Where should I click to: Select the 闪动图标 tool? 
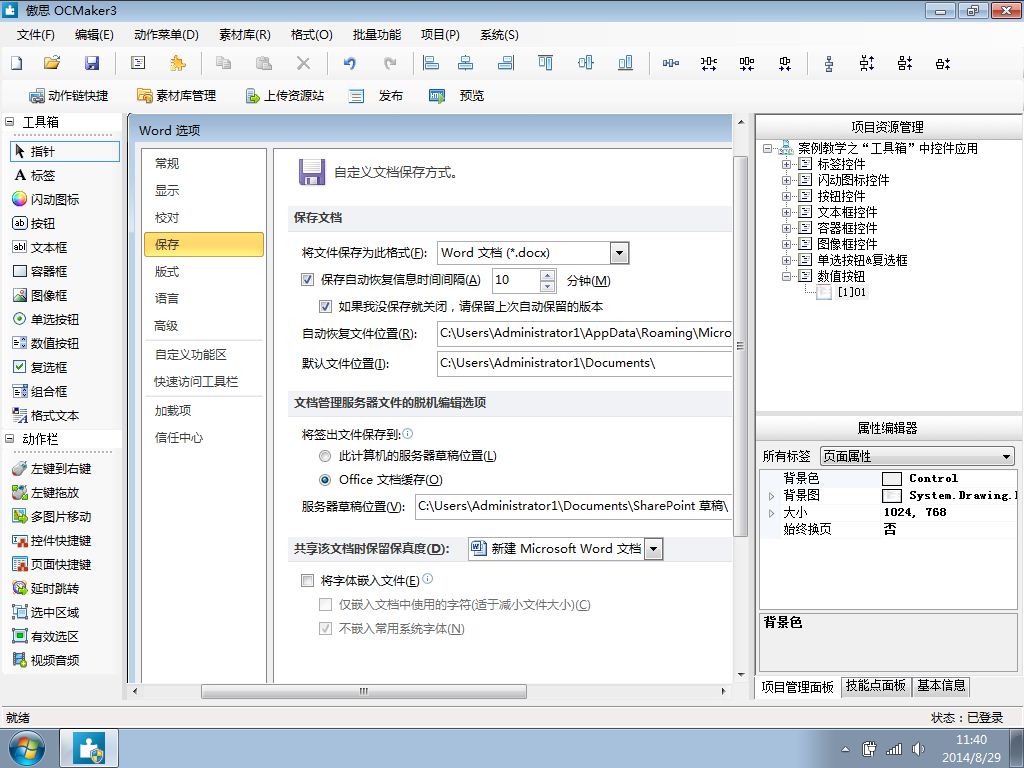(46, 200)
